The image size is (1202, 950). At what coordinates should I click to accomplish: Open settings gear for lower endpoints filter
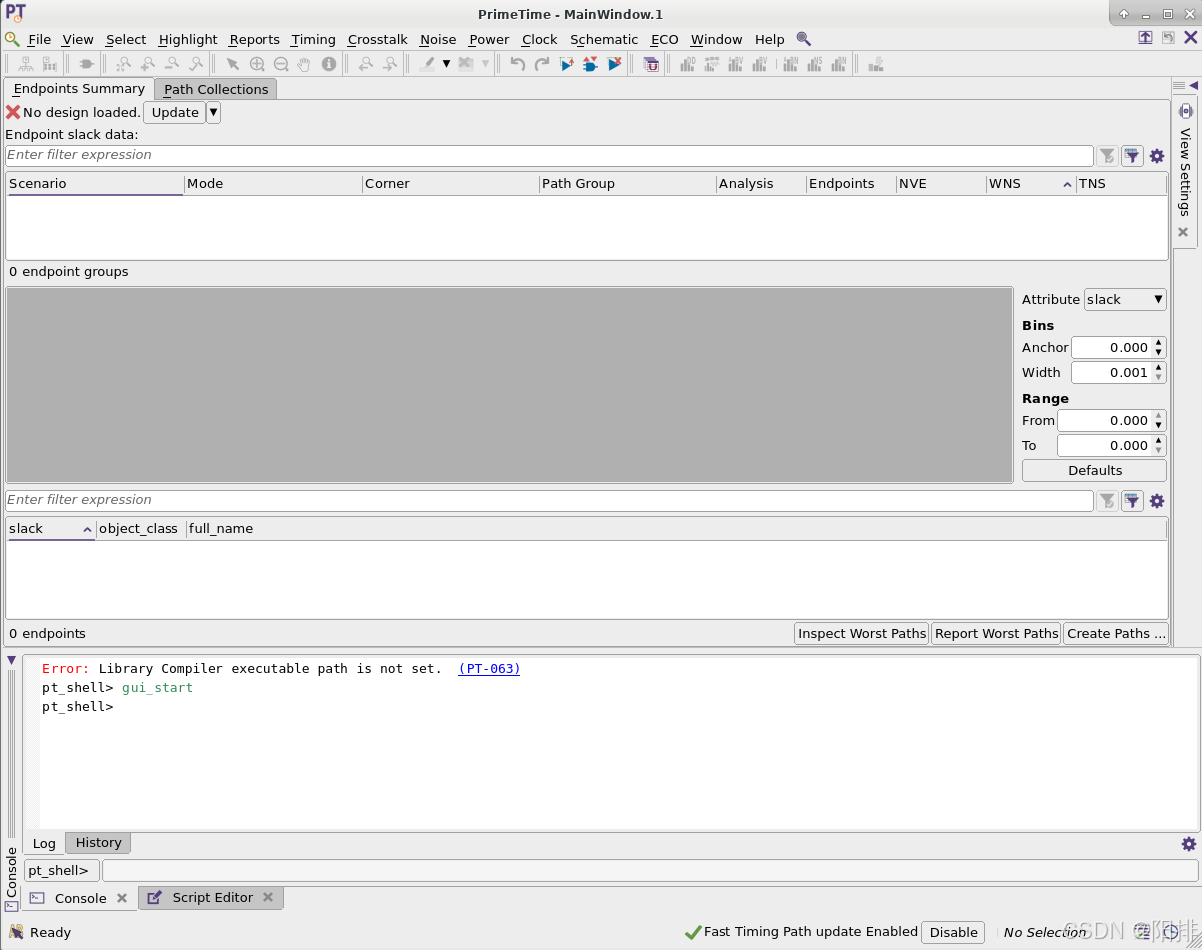tap(1157, 501)
